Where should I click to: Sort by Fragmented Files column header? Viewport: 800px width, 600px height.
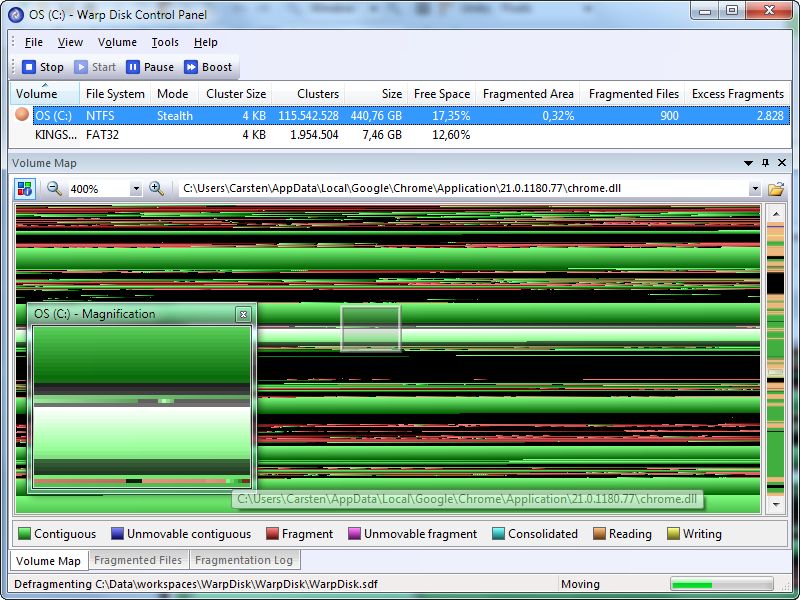(633, 94)
